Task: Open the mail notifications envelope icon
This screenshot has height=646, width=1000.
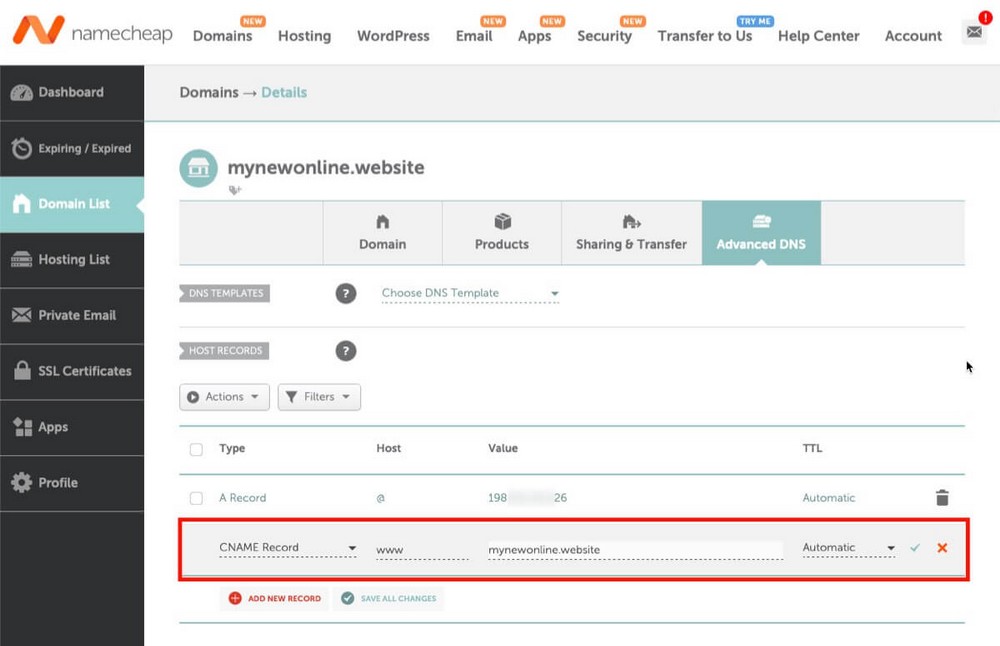Action: click(974, 31)
